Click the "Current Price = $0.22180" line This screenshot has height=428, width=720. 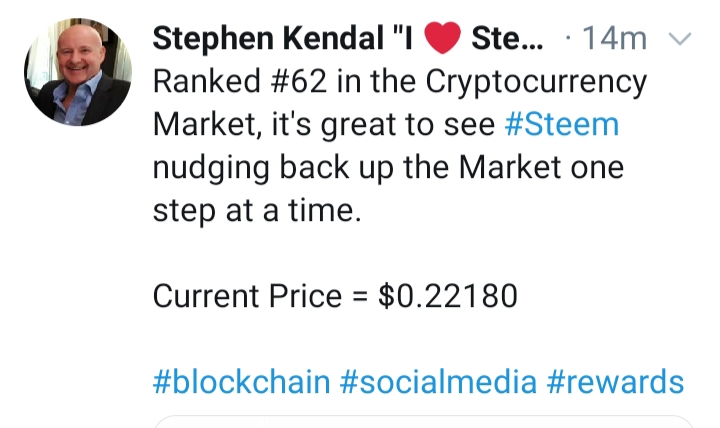click(x=335, y=296)
